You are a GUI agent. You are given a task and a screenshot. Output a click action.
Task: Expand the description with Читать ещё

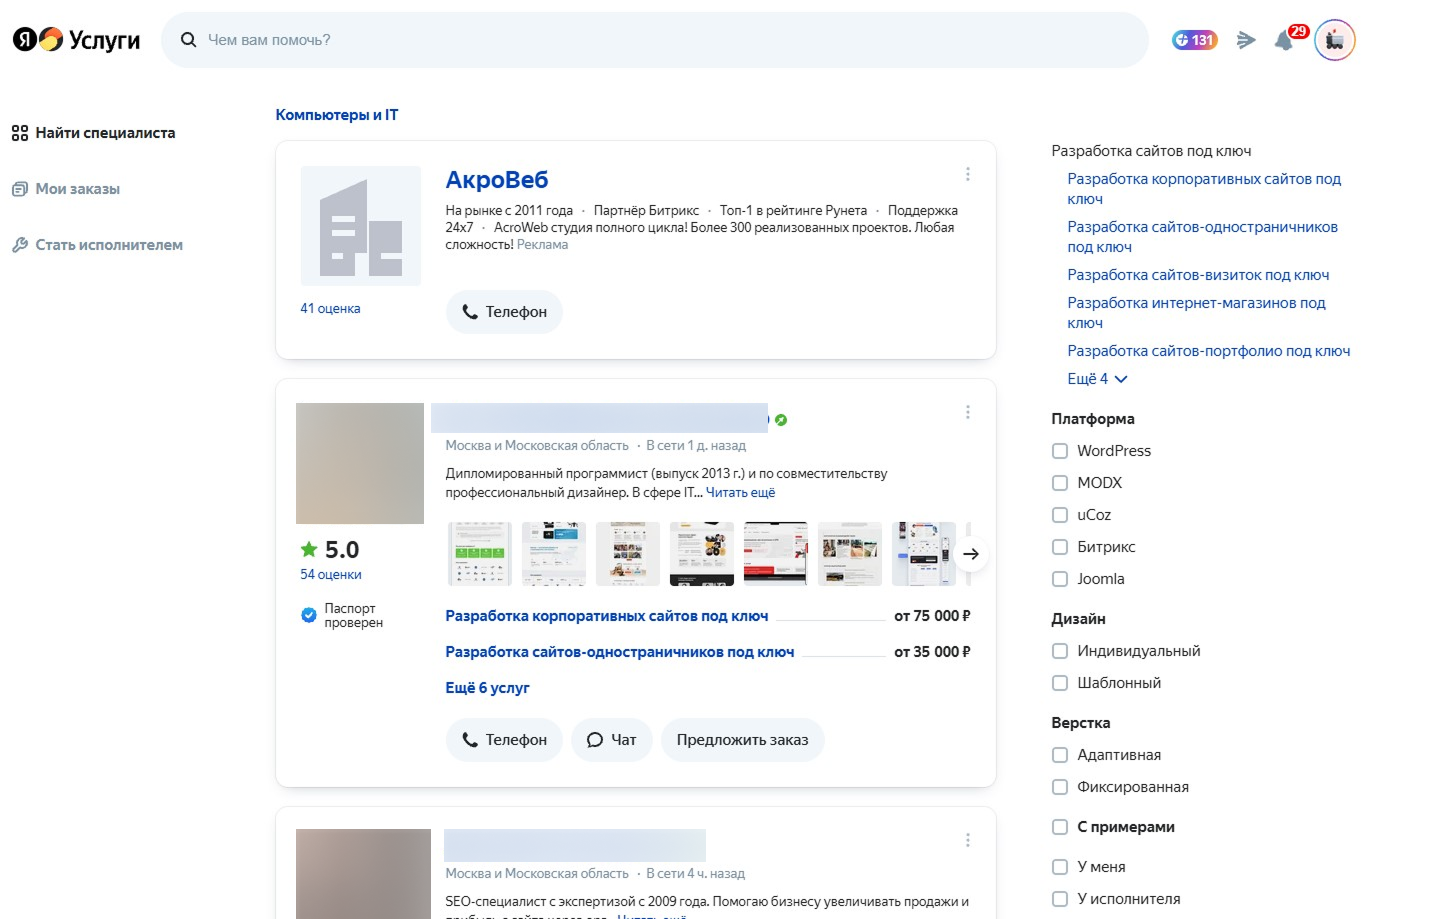(x=740, y=493)
